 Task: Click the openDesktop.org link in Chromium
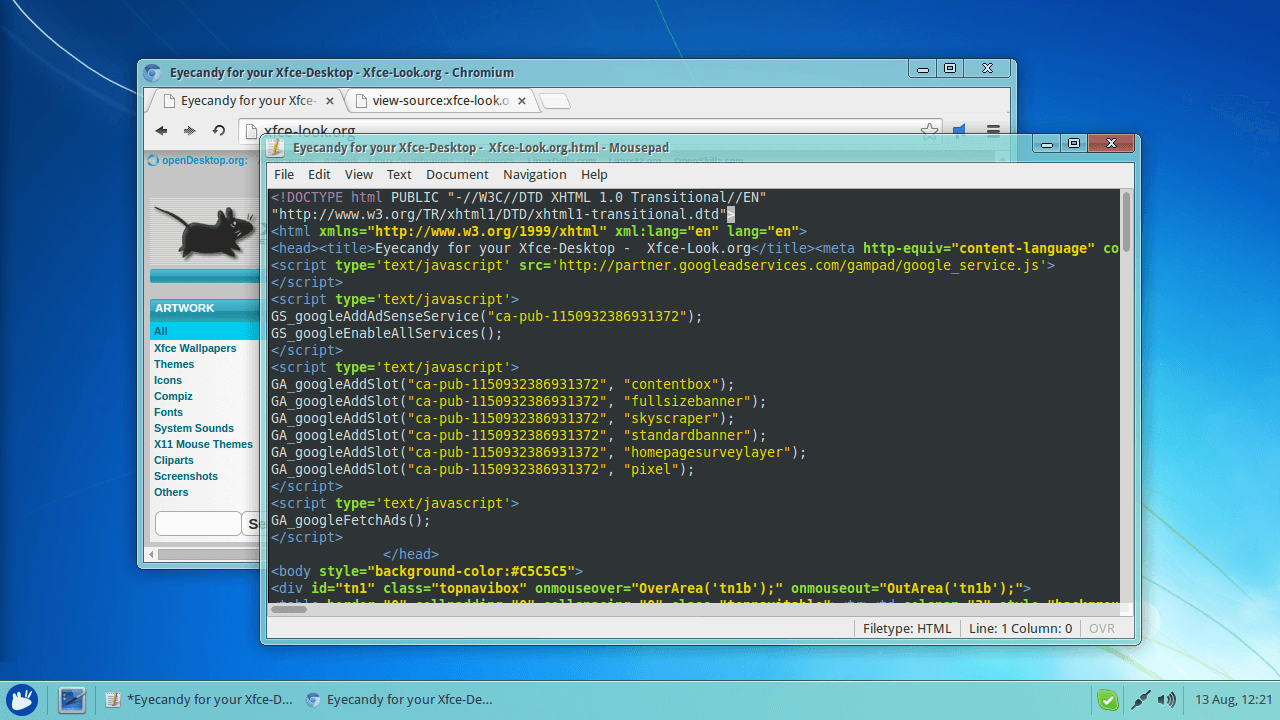coord(204,160)
